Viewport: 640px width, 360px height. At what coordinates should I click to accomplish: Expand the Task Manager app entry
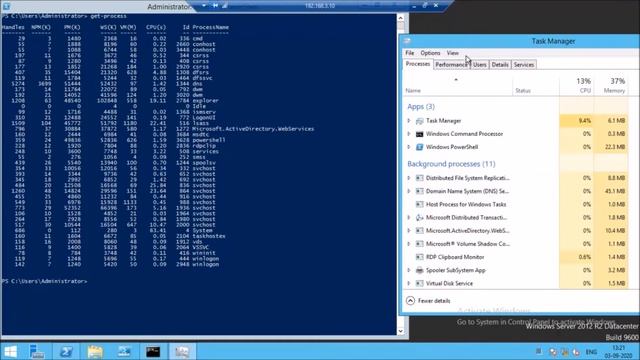pyautogui.click(x=409, y=121)
